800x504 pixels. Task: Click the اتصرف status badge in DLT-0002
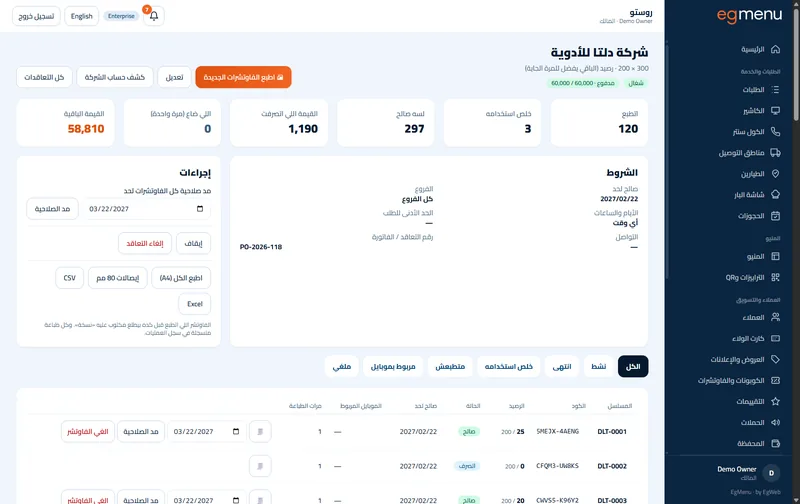point(467,466)
